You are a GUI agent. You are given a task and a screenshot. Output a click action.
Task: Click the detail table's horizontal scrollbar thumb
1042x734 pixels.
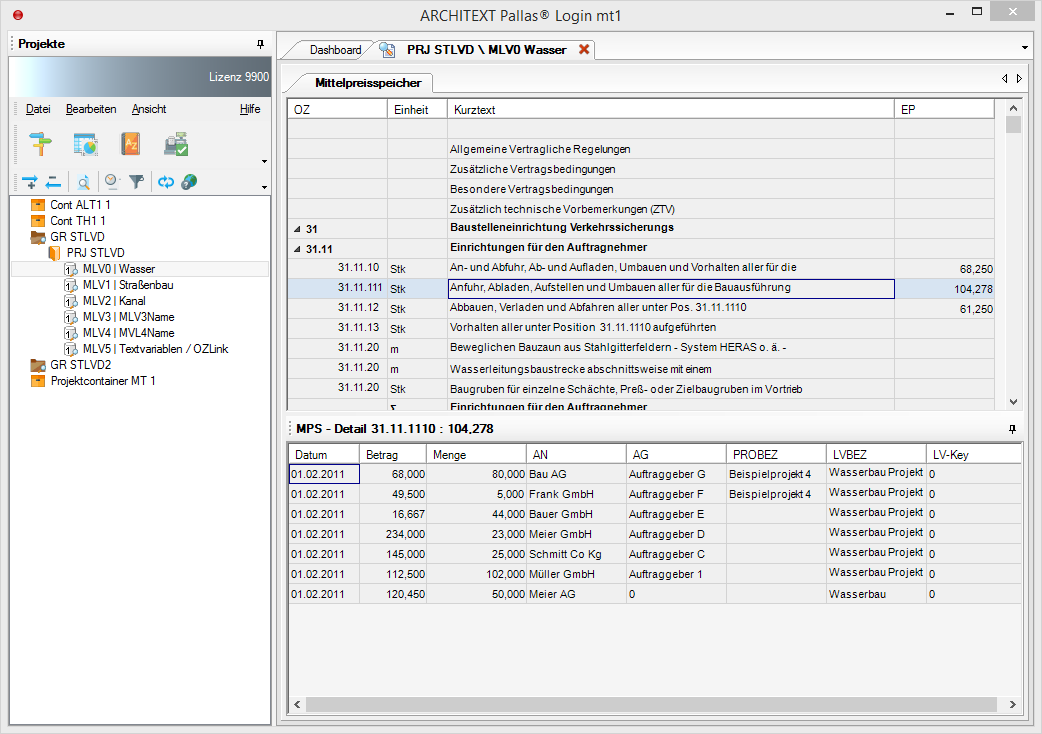click(x=651, y=704)
